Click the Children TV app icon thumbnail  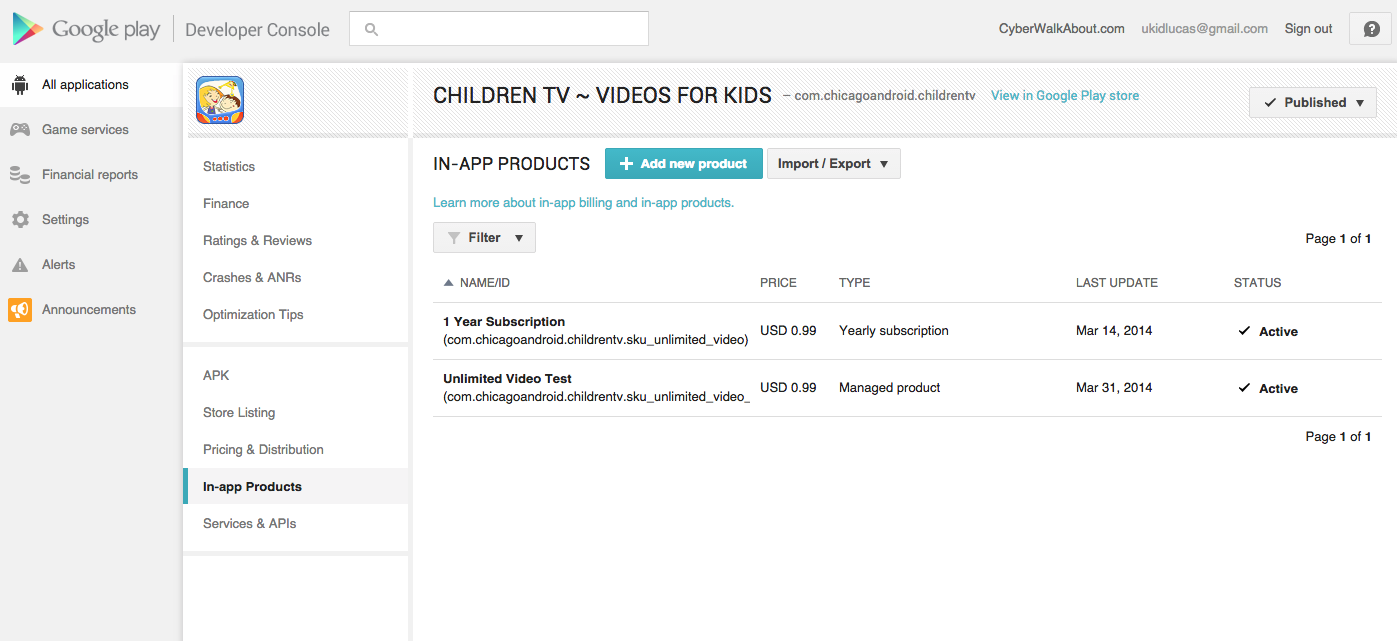coord(220,101)
